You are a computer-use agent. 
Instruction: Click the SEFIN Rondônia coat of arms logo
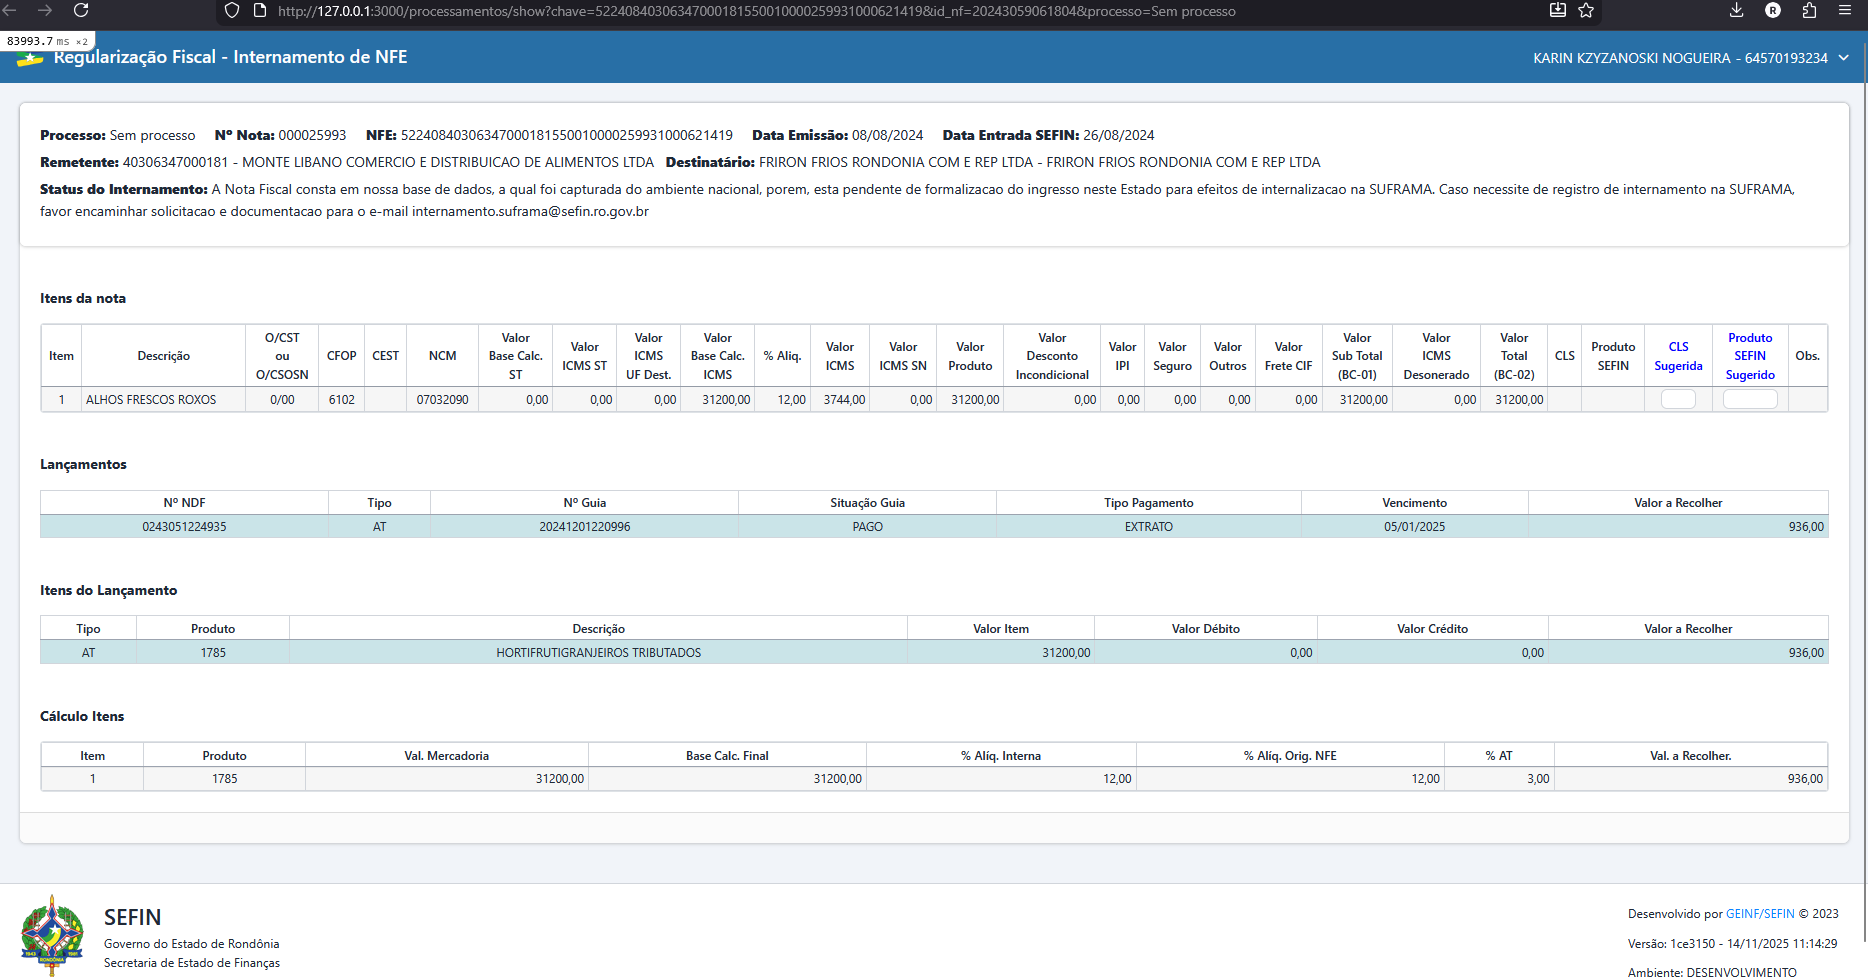click(52, 935)
